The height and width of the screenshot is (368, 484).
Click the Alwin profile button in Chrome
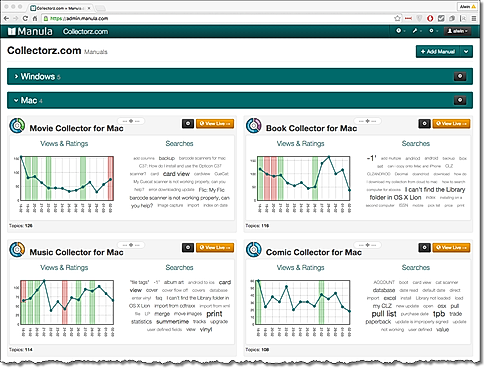[468, 6]
